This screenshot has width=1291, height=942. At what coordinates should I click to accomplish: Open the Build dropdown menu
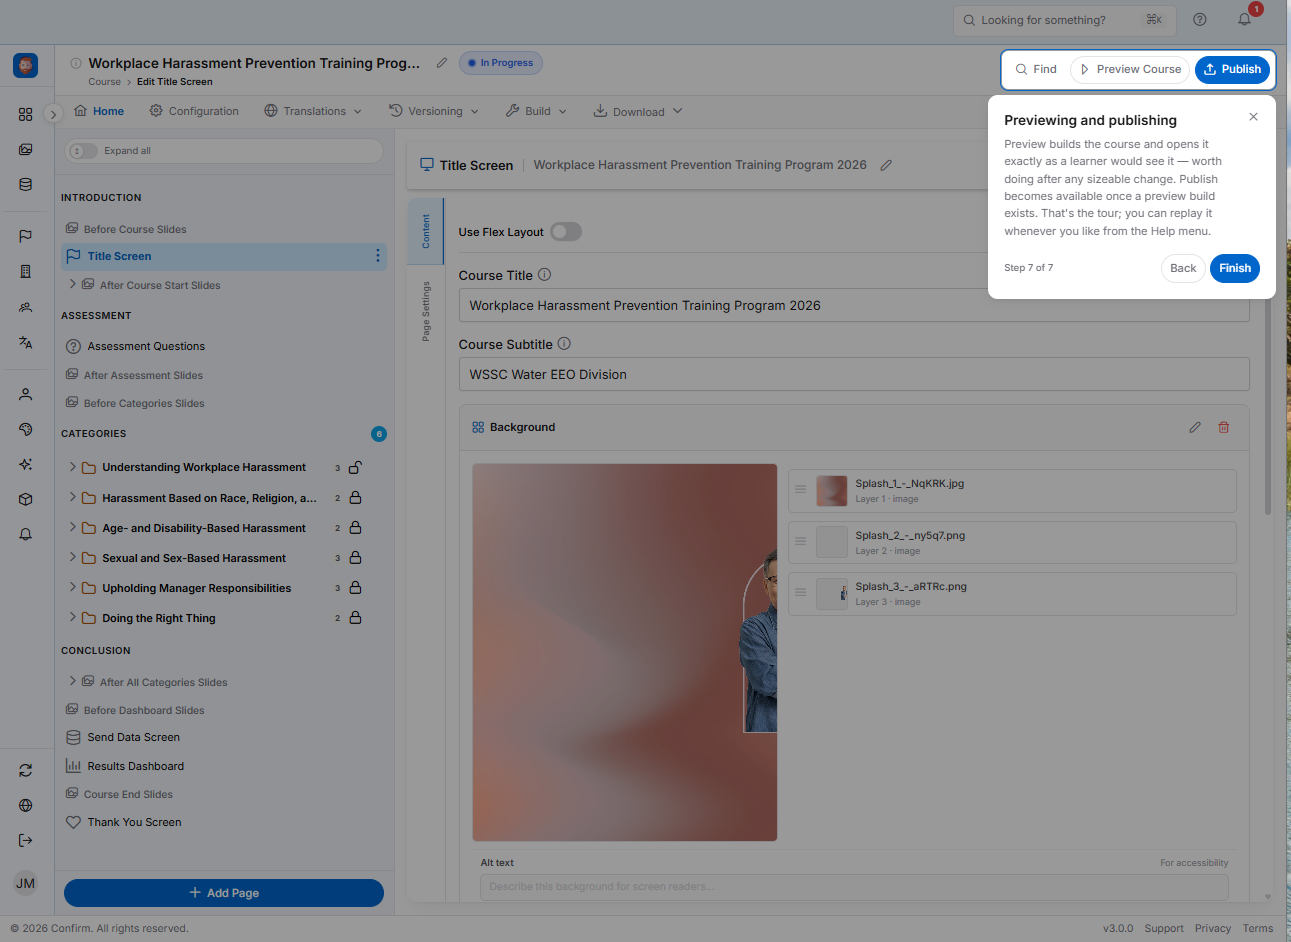536,111
